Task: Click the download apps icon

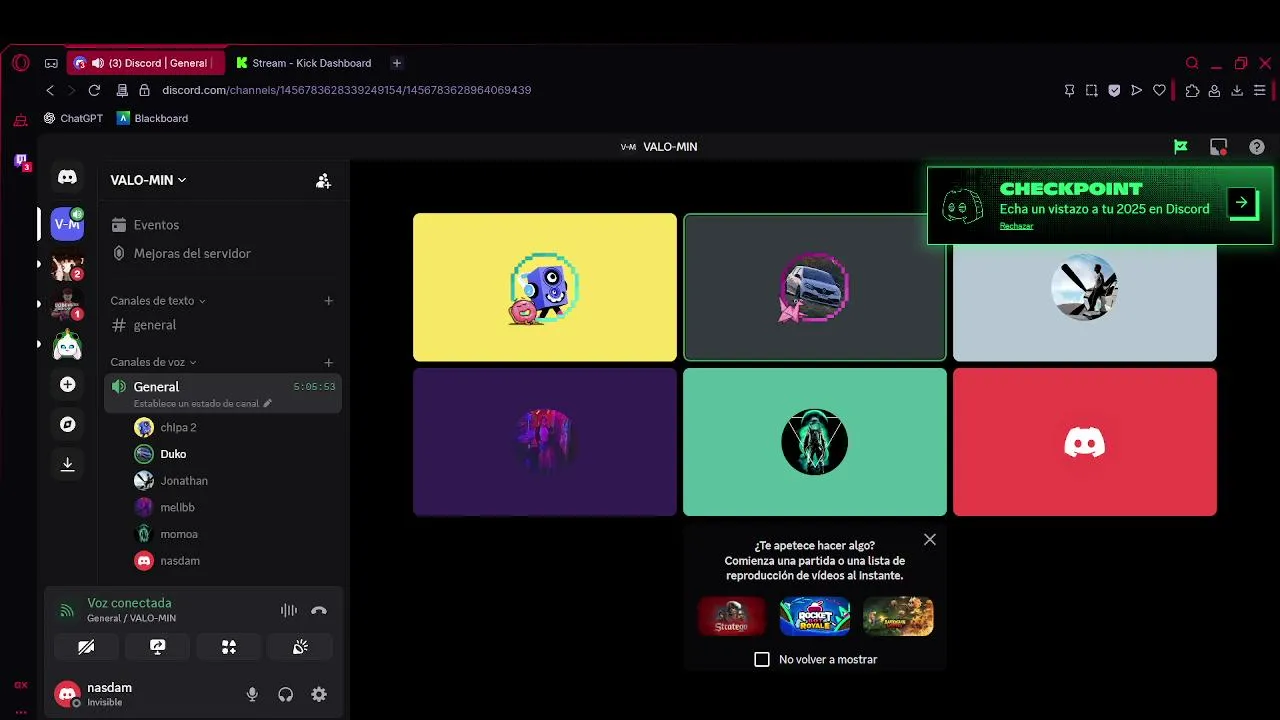Action: (x=67, y=464)
